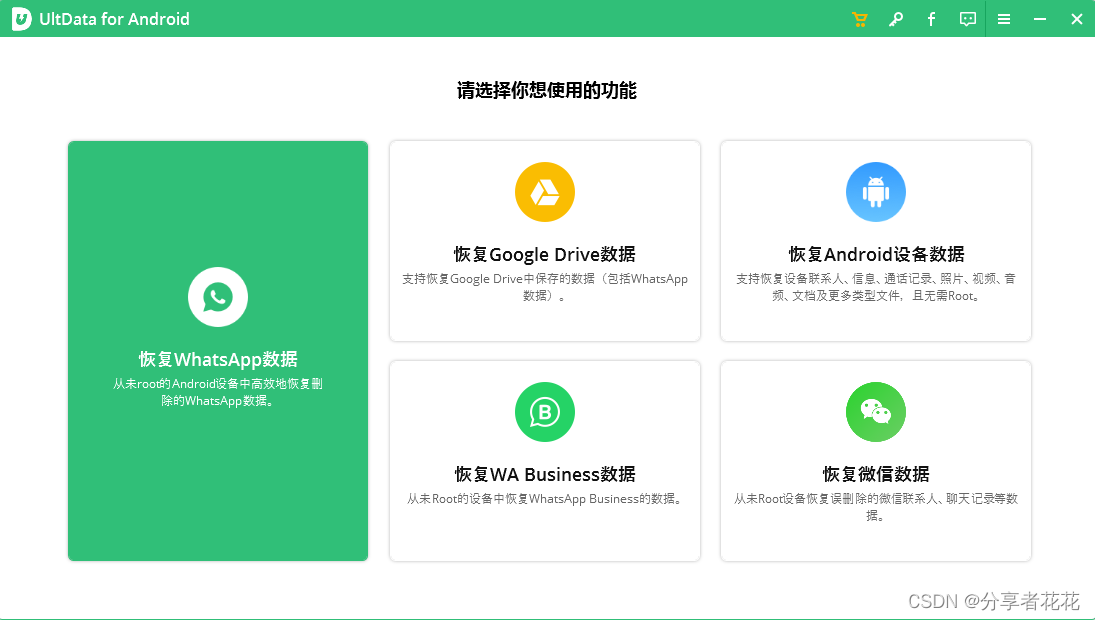The height and width of the screenshot is (620, 1095).
Task: Select the 恢复Google Drive数据 title
Action: click(545, 254)
